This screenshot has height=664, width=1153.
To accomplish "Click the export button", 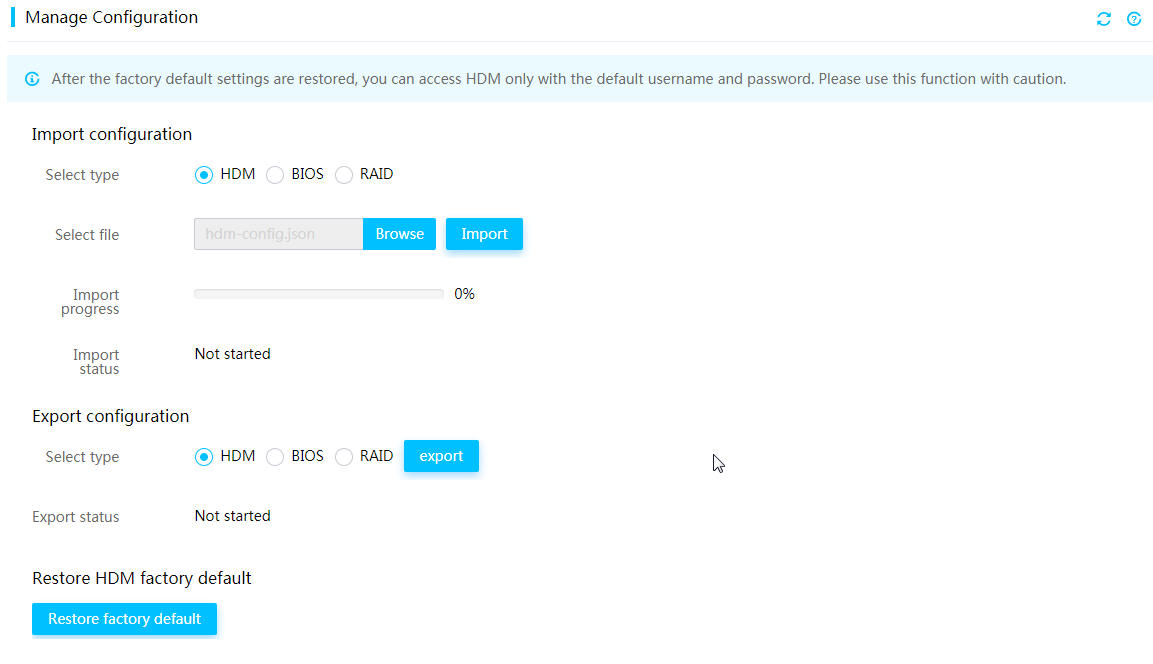I will point(441,456).
